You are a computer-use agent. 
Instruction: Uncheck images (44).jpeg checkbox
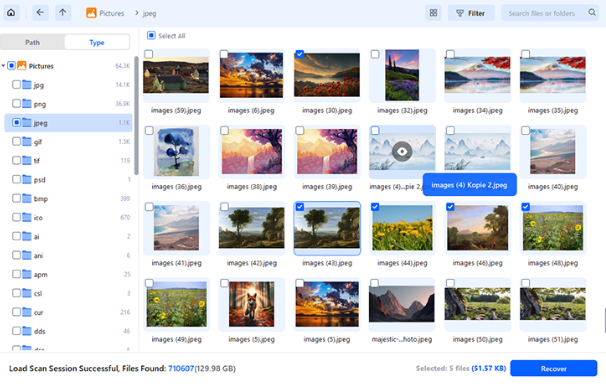click(375, 207)
